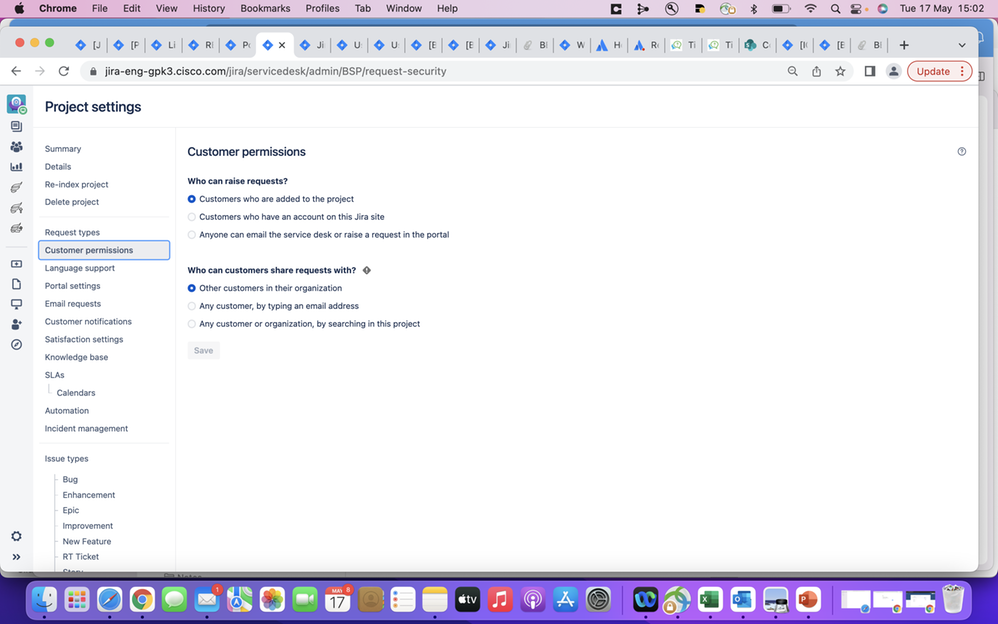Screen dimensions: 998x624
Task: Open Webex from the dock
Action: pyautogui.click(x=645, y=599)
